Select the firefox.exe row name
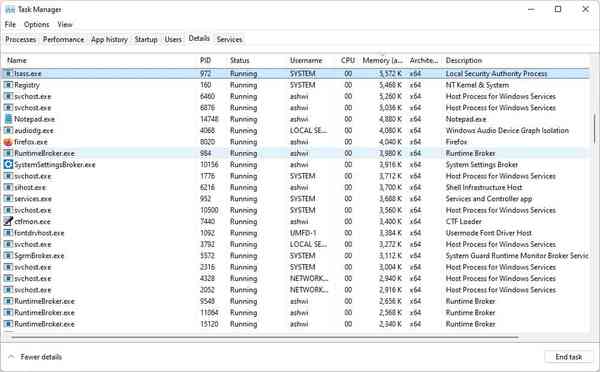 coord(31,142)
